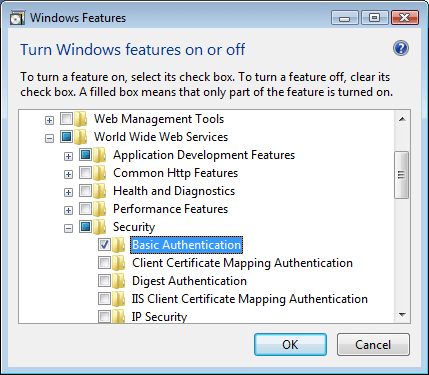Expand the Health and Diagnostics node

(x=68, y=192)
